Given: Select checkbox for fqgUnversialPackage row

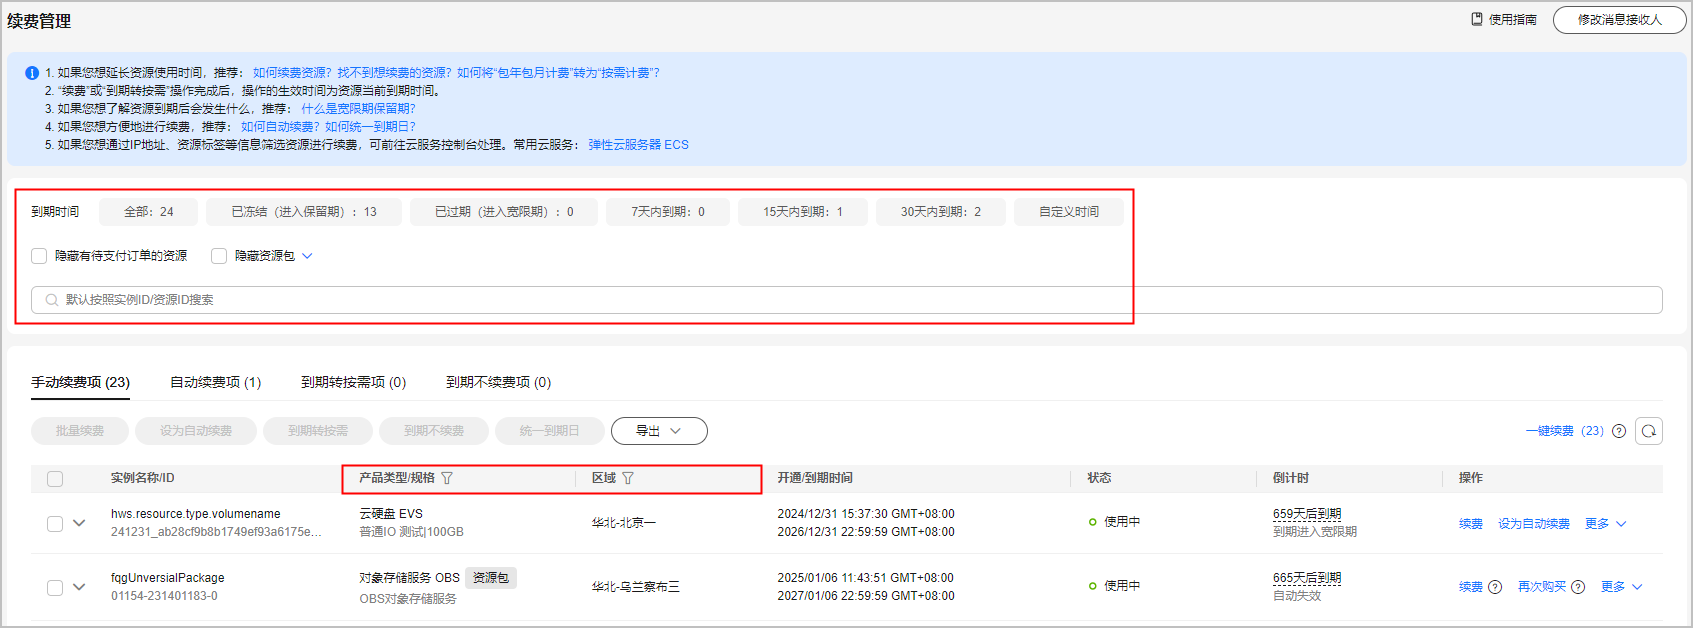Looking at the screenshot, I should point(55,587).
